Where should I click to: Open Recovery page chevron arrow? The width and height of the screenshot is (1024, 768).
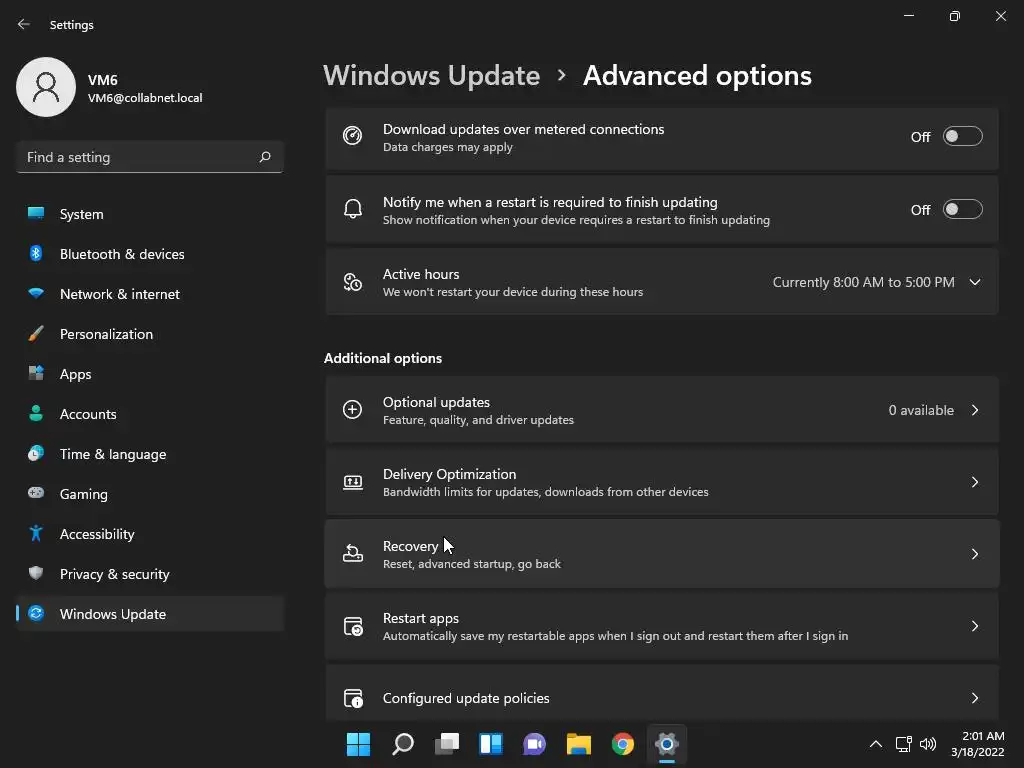(975, 554)
